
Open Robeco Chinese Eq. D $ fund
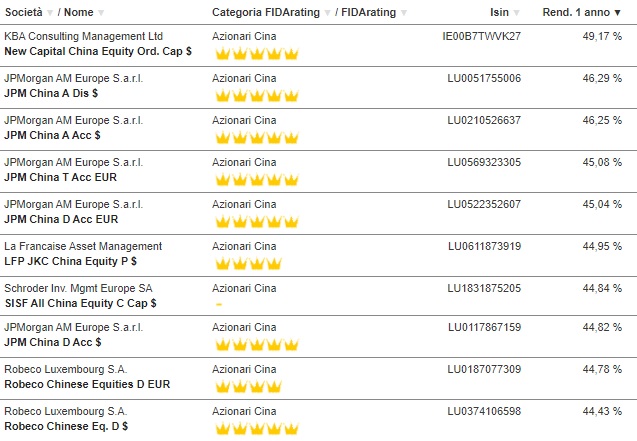tap(66, 426)
